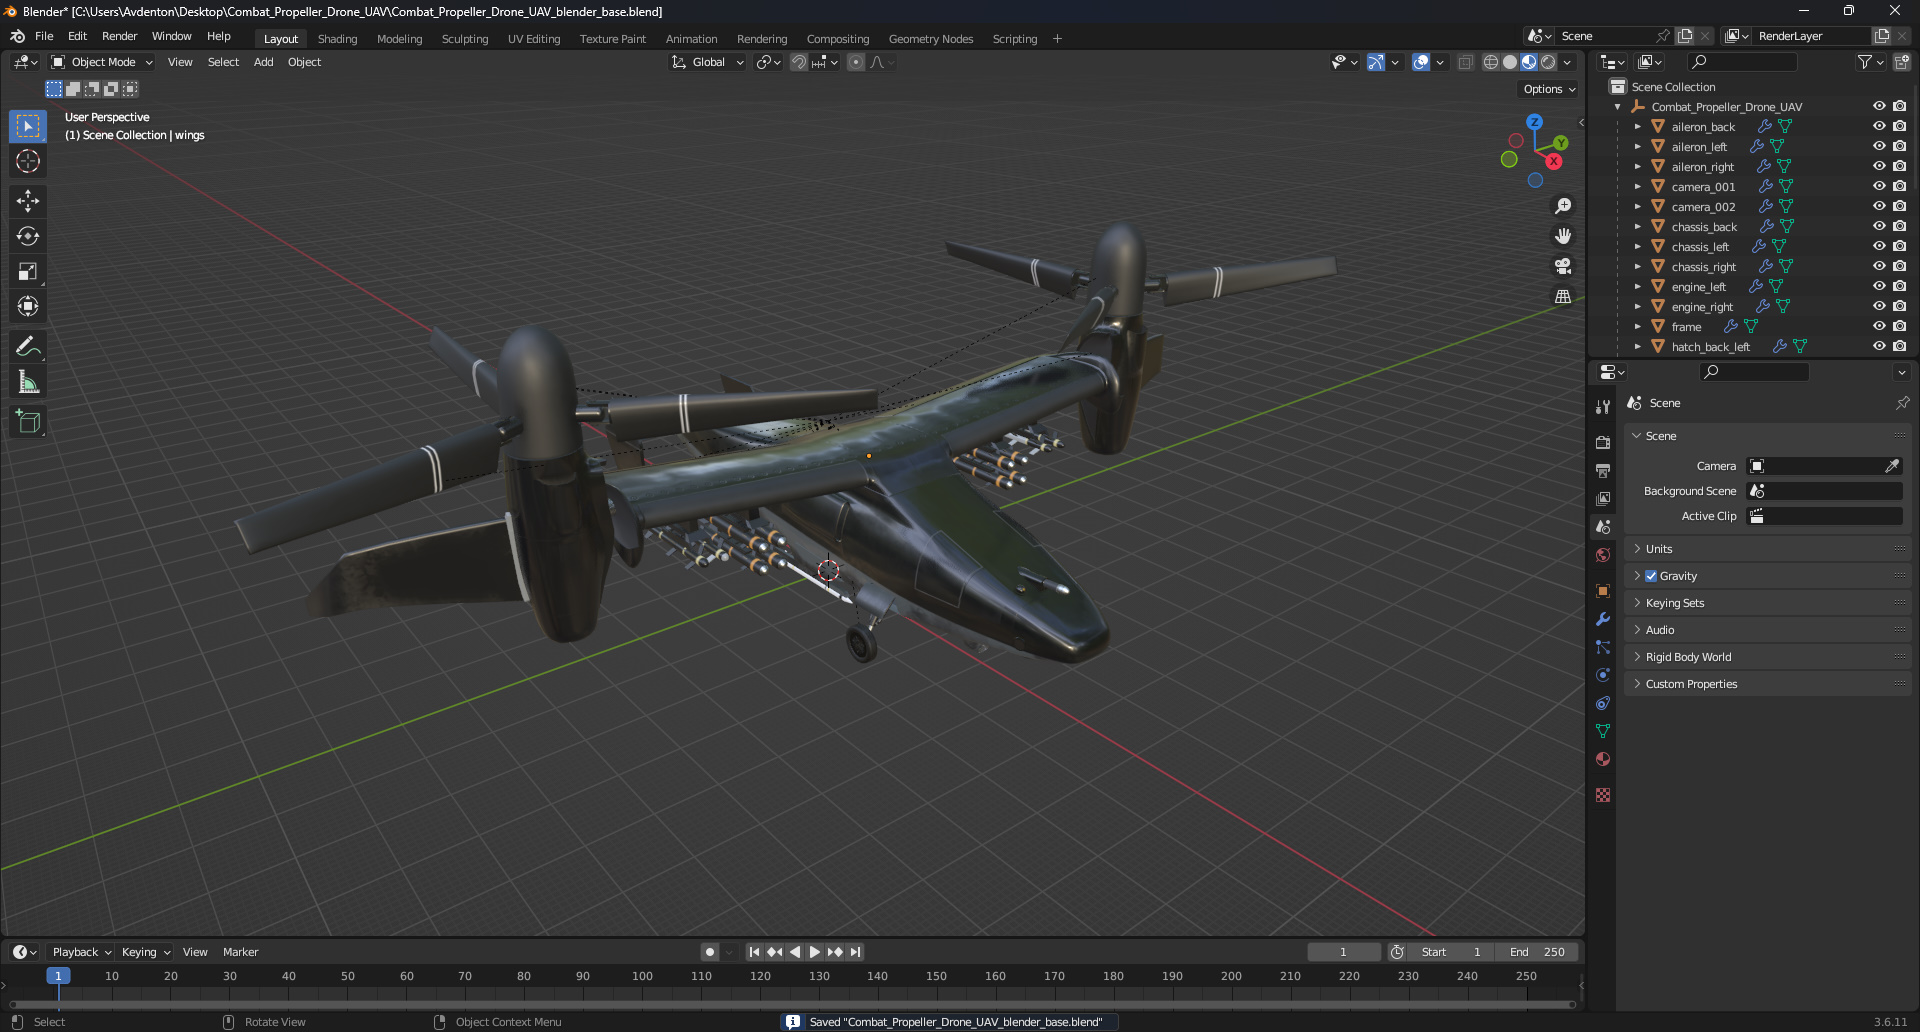Image resolution: width=1920 pixels, height=1032 pixels.
Task: Open the Modifiers properties tab
Action: pyautogui.click(x=1603, y=619)
